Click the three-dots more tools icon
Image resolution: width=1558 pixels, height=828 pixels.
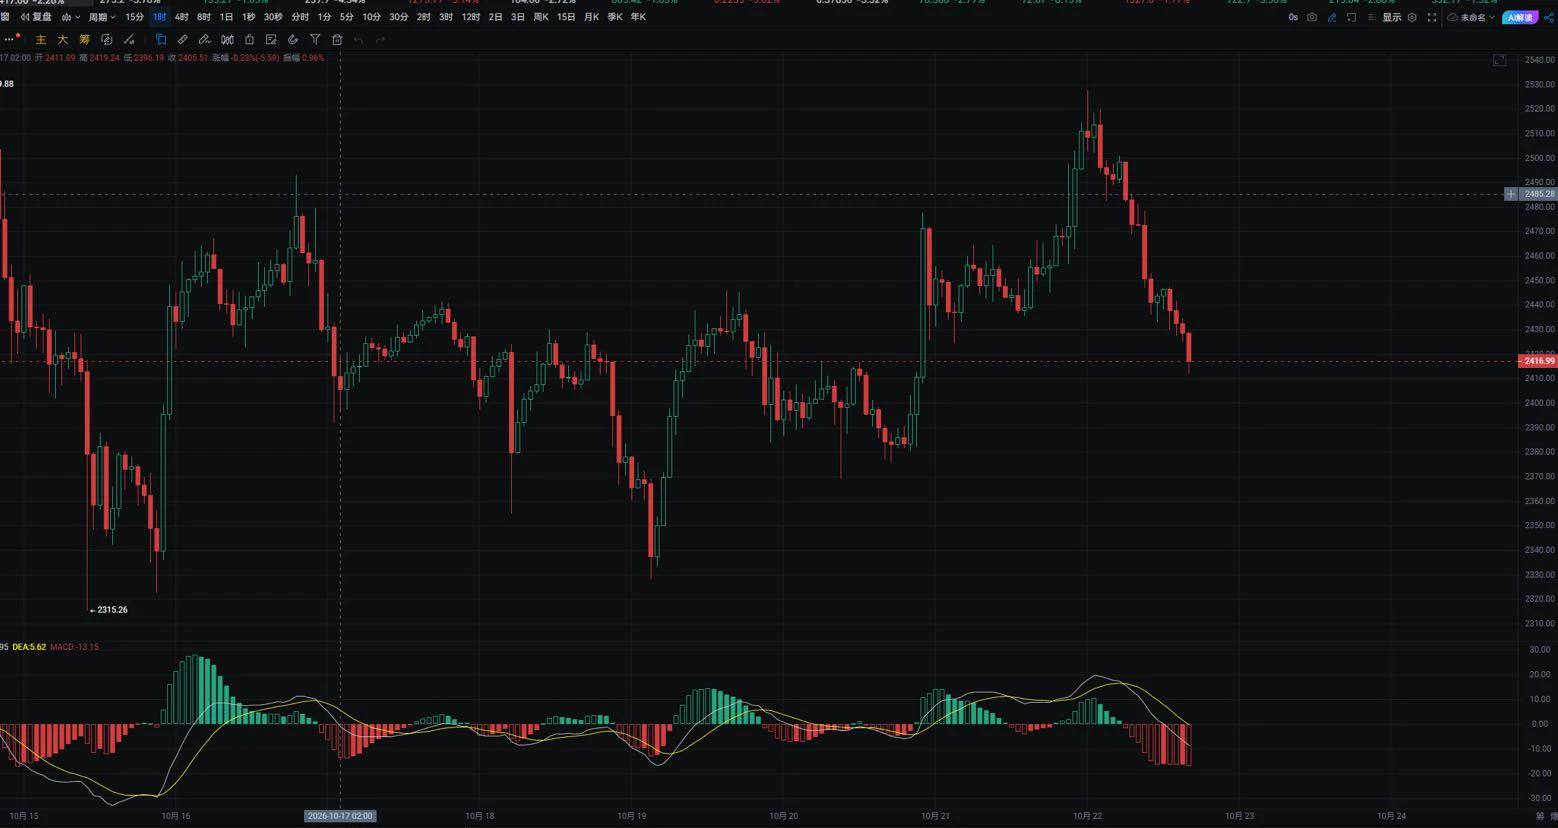[11, 40]
